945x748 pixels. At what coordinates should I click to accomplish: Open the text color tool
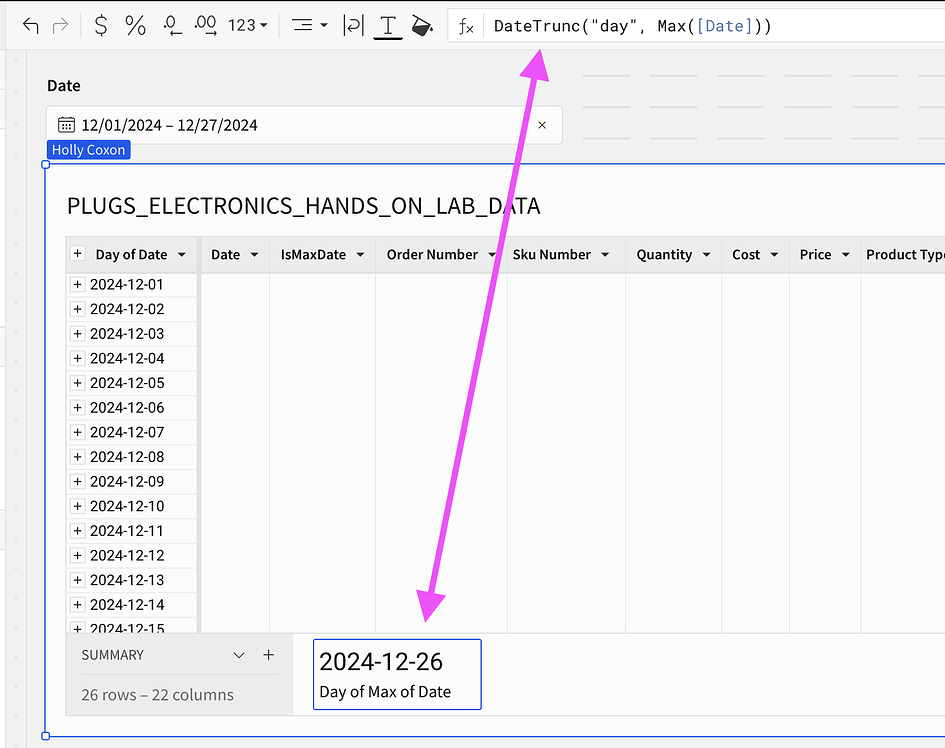[x=387, y=26]
